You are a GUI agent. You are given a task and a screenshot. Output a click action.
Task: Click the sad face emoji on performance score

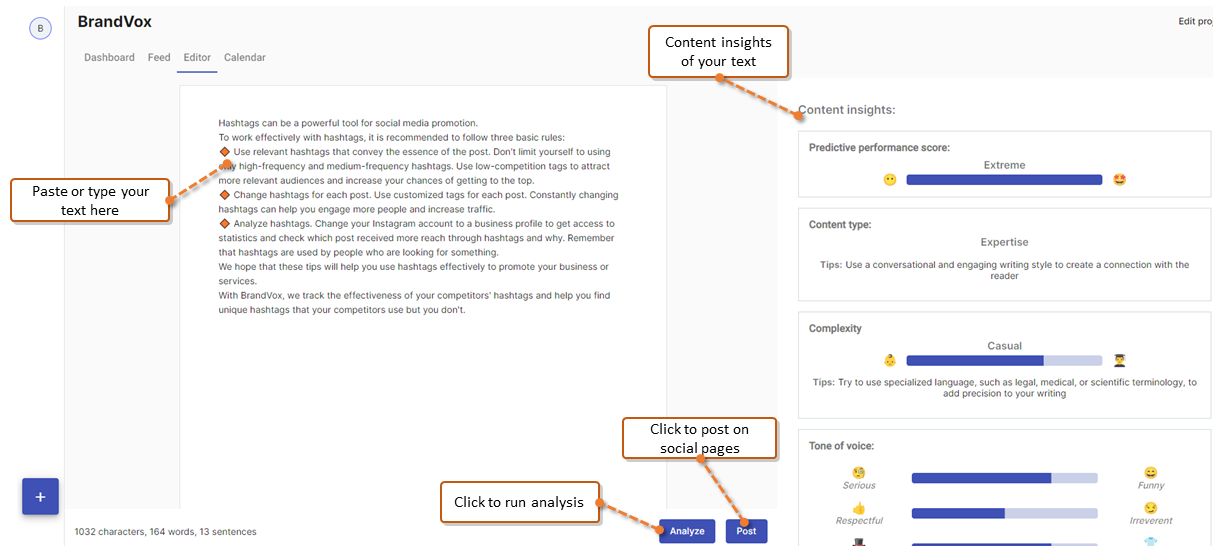tap(890, 180)
